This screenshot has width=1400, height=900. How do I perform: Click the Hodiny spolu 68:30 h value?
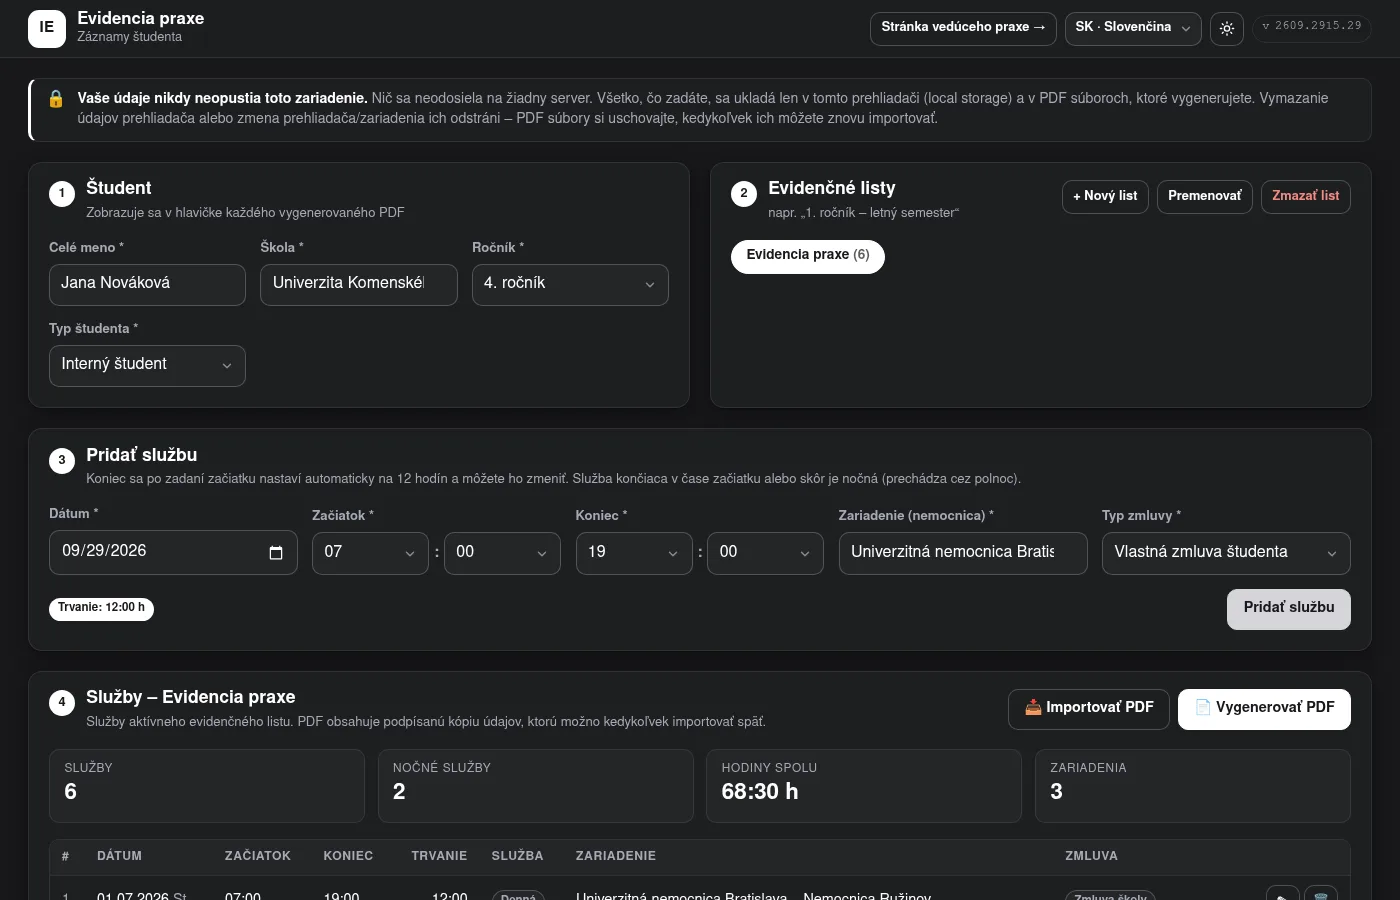760,792
